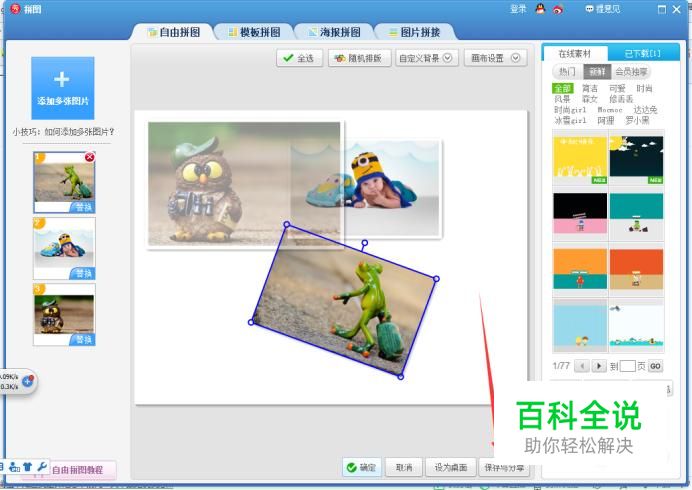Open the 自定义背景 dropdown
Viewport: 692px width, 490px height.
click(x=427, y=58)
